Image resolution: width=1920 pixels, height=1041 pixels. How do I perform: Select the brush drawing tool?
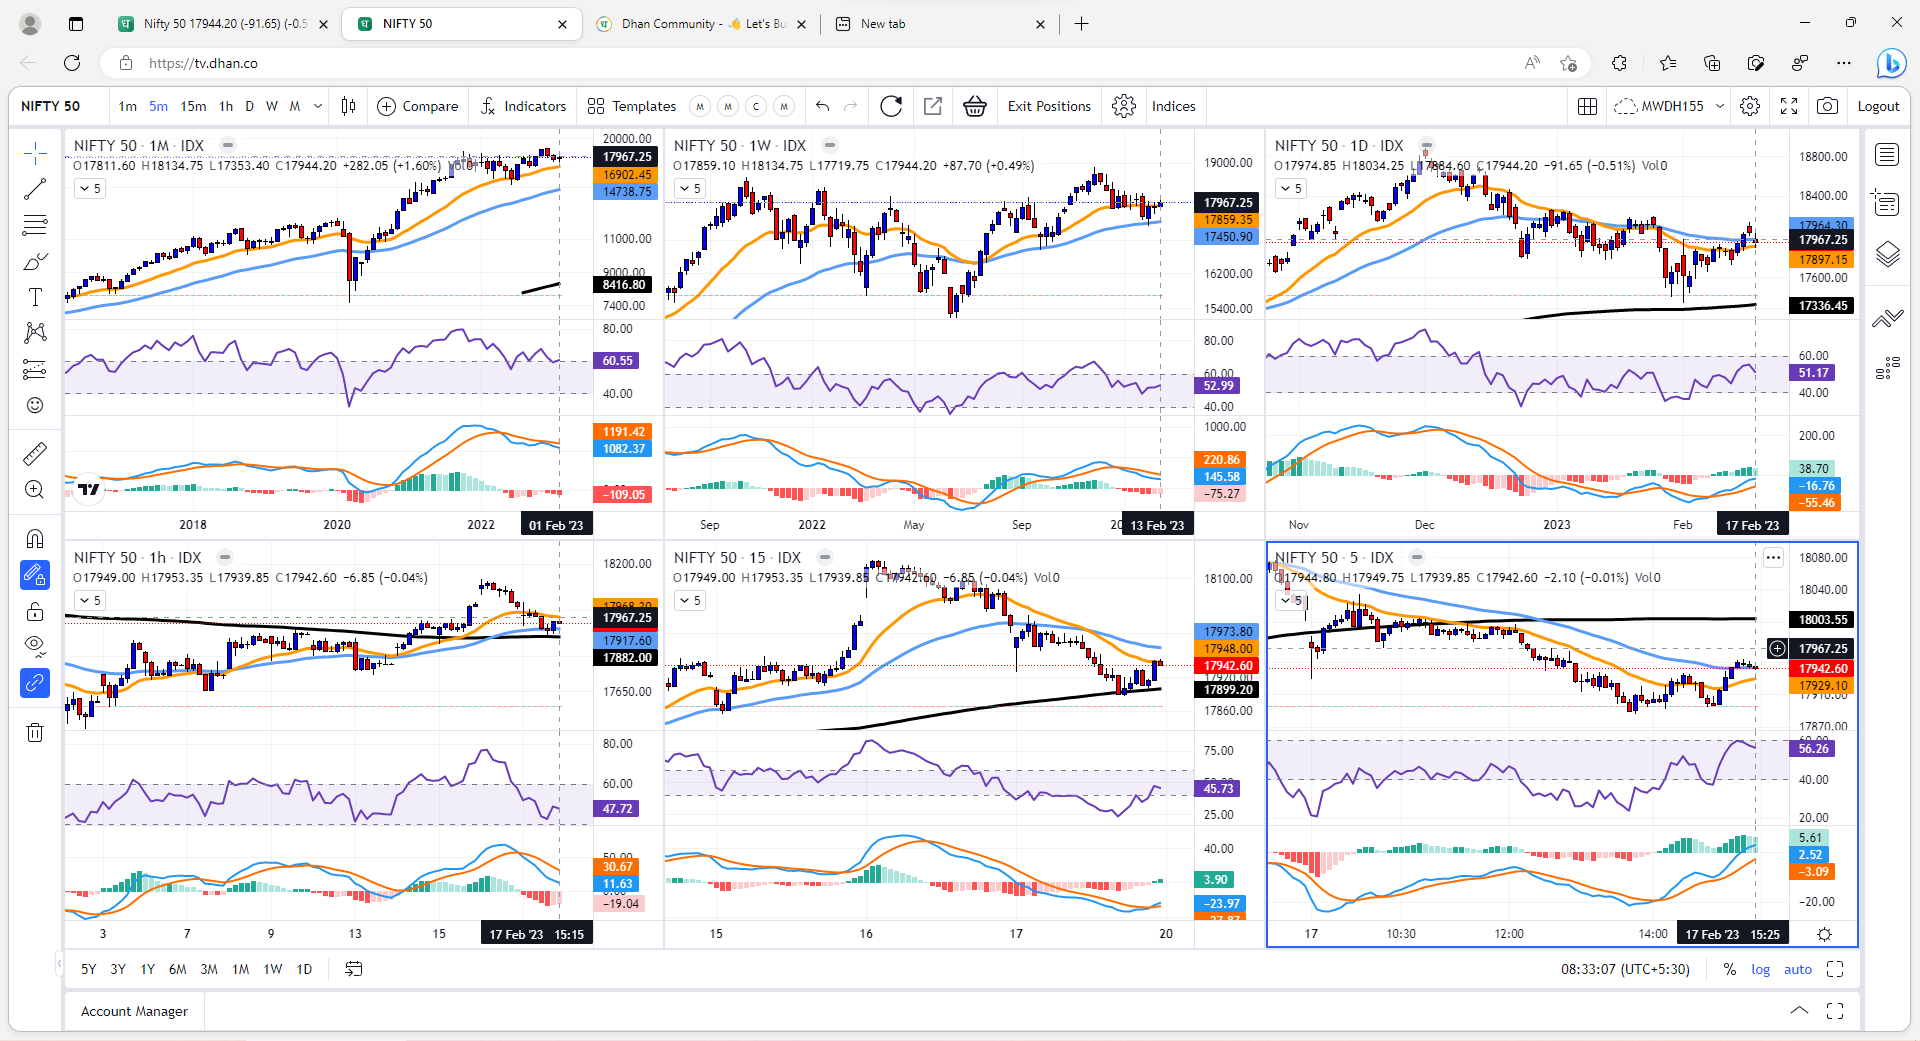point(35,261)
